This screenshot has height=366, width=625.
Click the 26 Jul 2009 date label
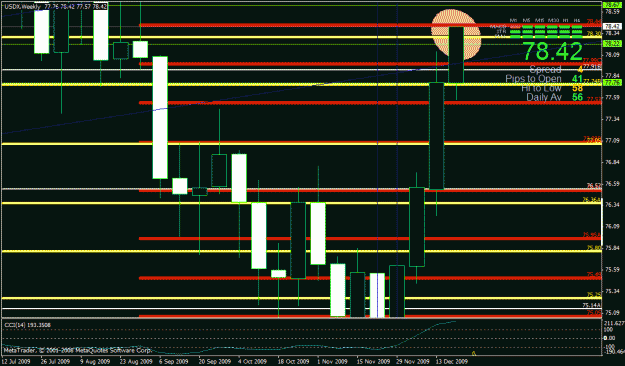(x=55, y=362)
